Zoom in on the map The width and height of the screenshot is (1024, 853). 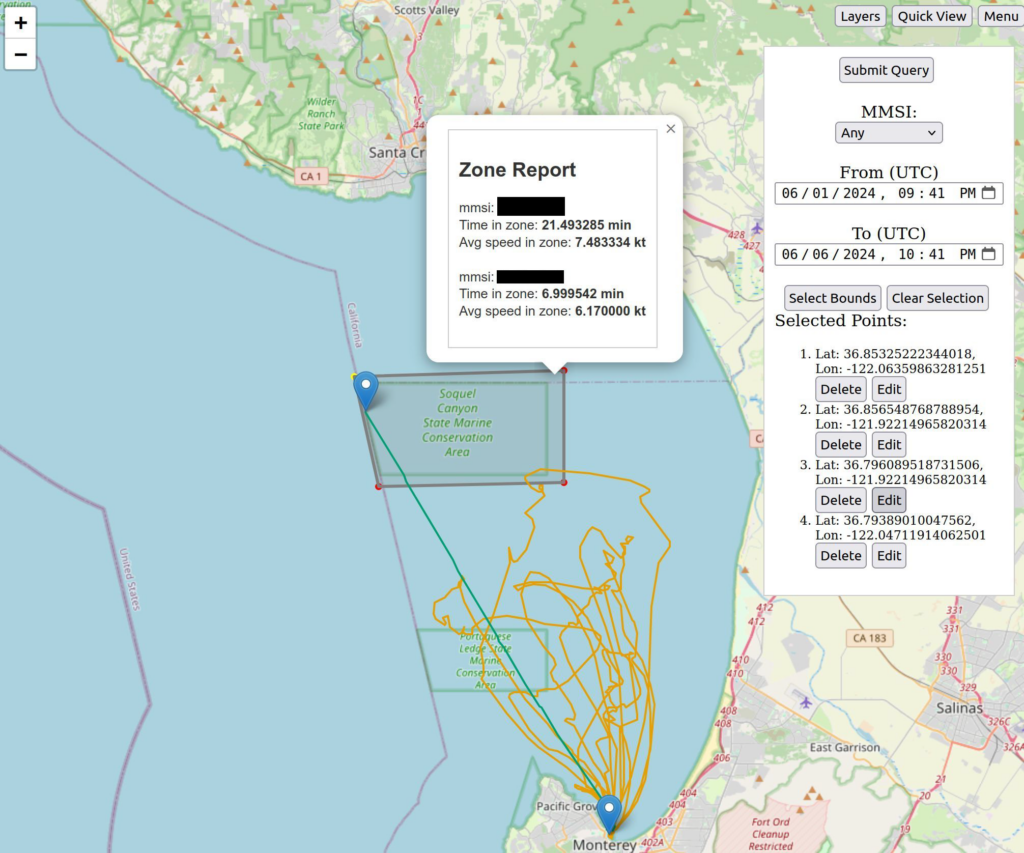(x=20, y=23)
